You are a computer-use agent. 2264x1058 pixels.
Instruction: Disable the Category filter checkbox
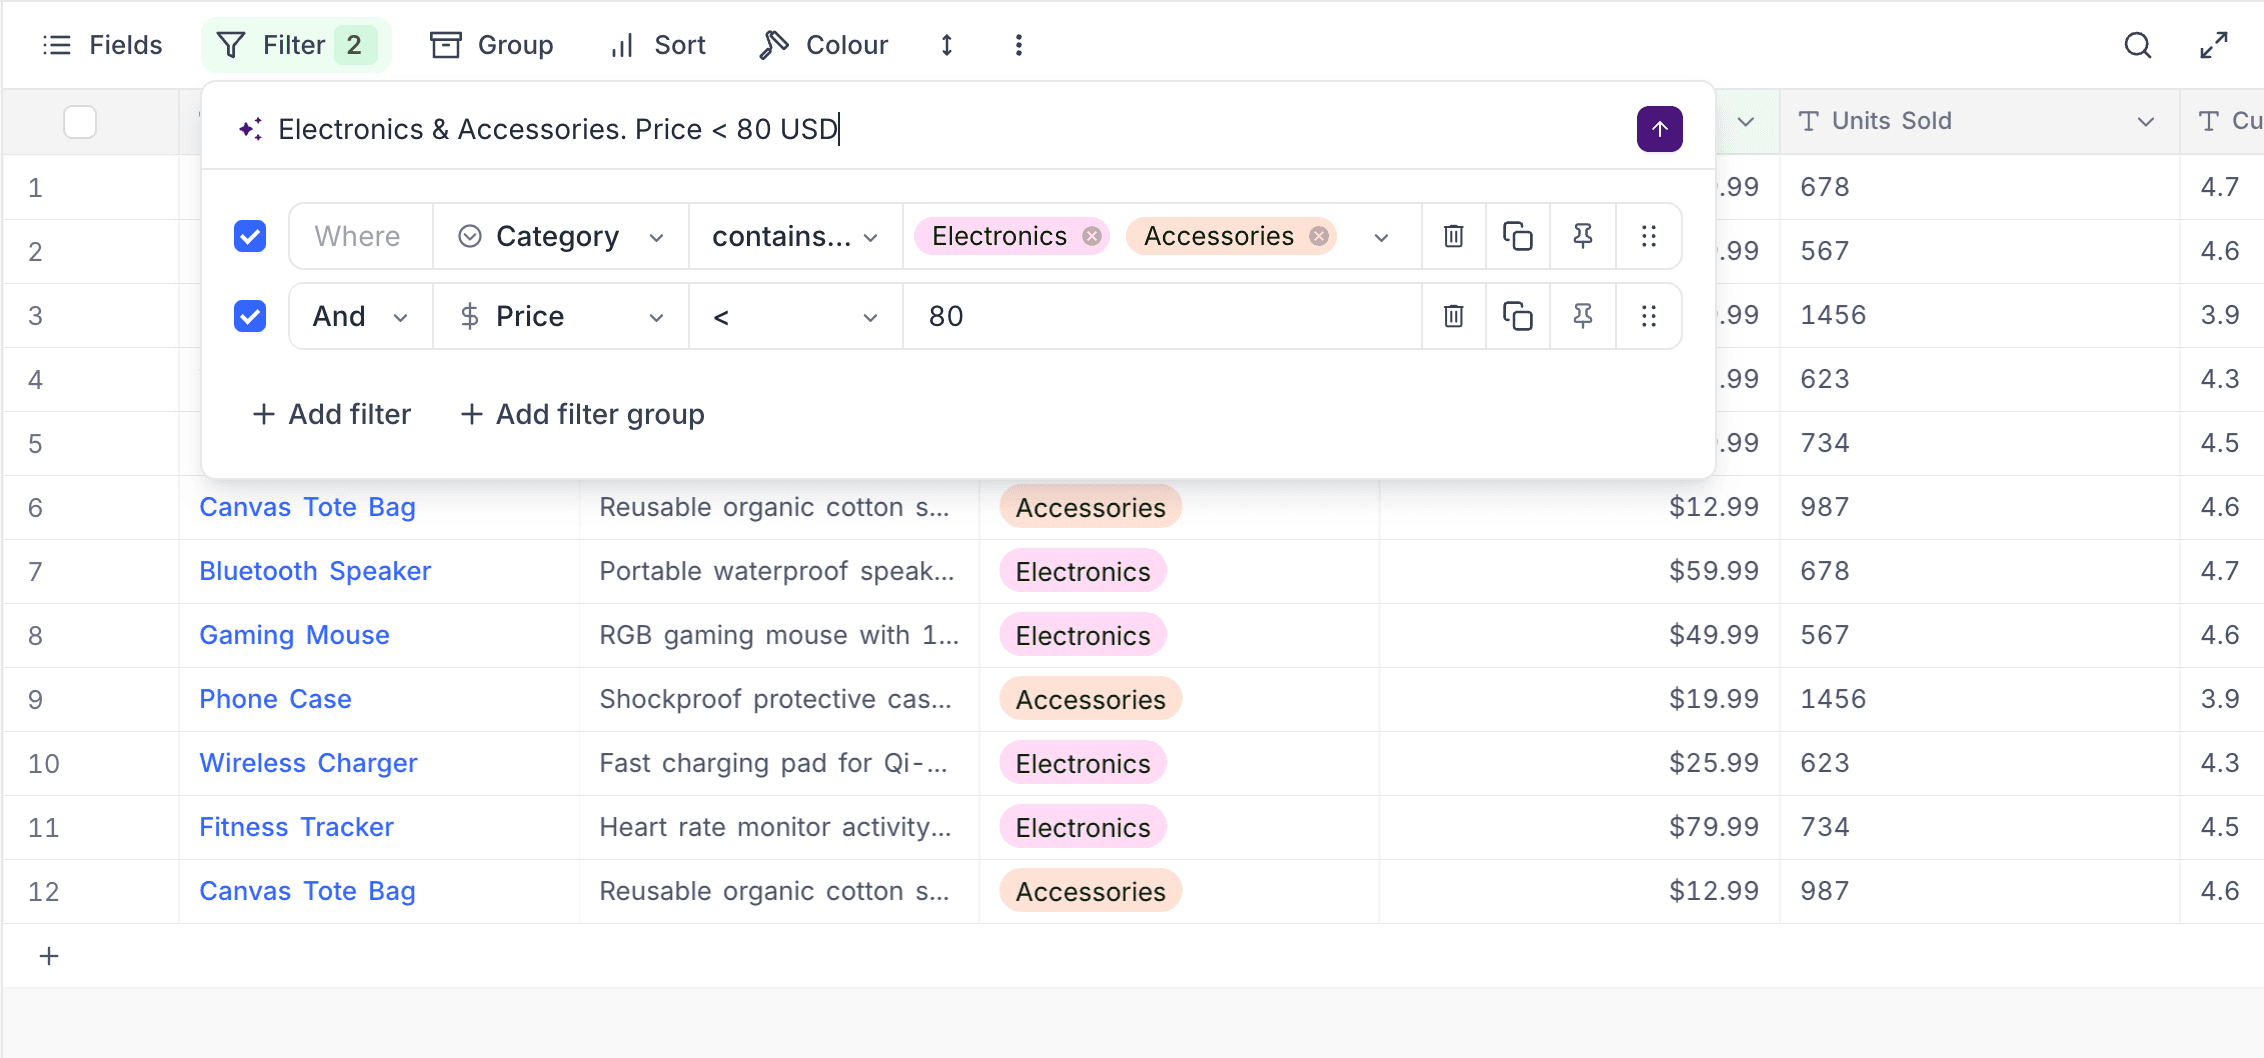(250, 236)
